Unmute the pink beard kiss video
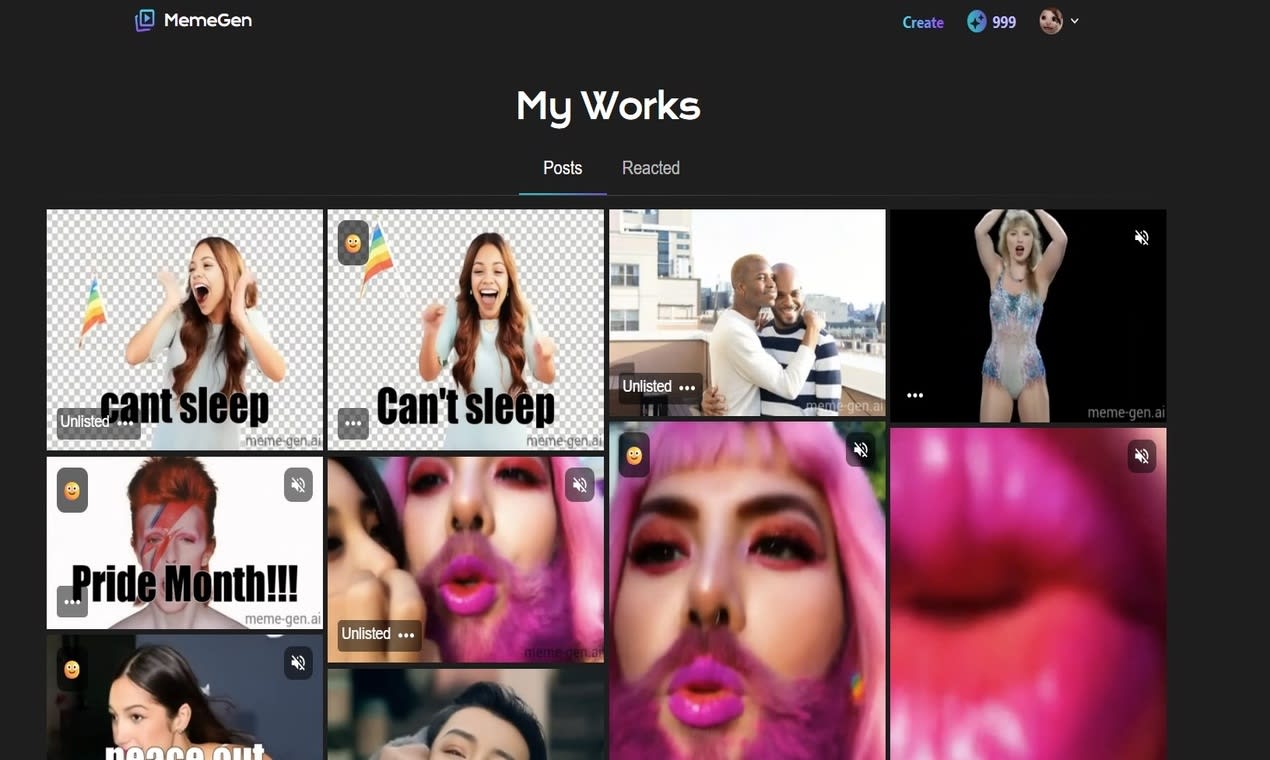This screenshot has height=760, width=1270. [x=579, y=485]
